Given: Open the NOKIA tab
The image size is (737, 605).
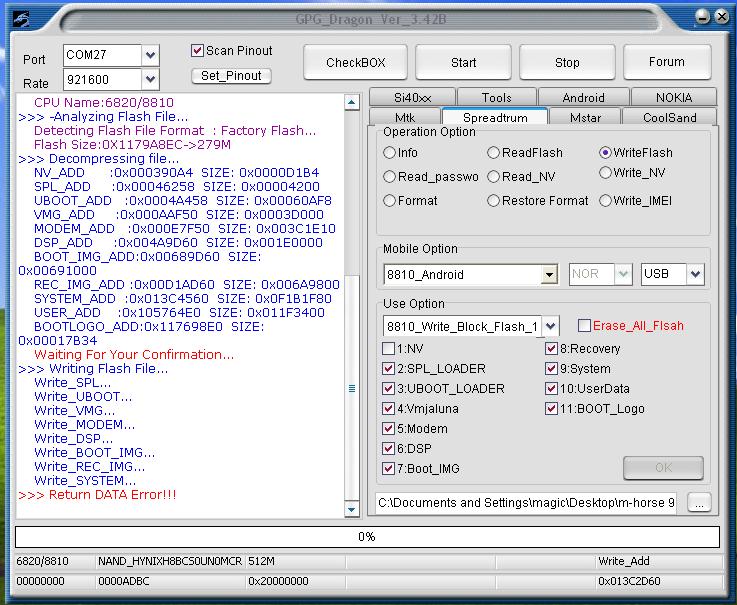Looking at the screenshot, I should [x=674, y=97].
